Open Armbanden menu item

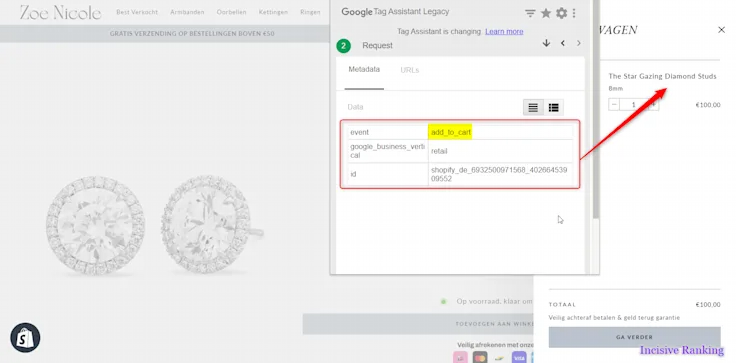[x=187, y=12]
